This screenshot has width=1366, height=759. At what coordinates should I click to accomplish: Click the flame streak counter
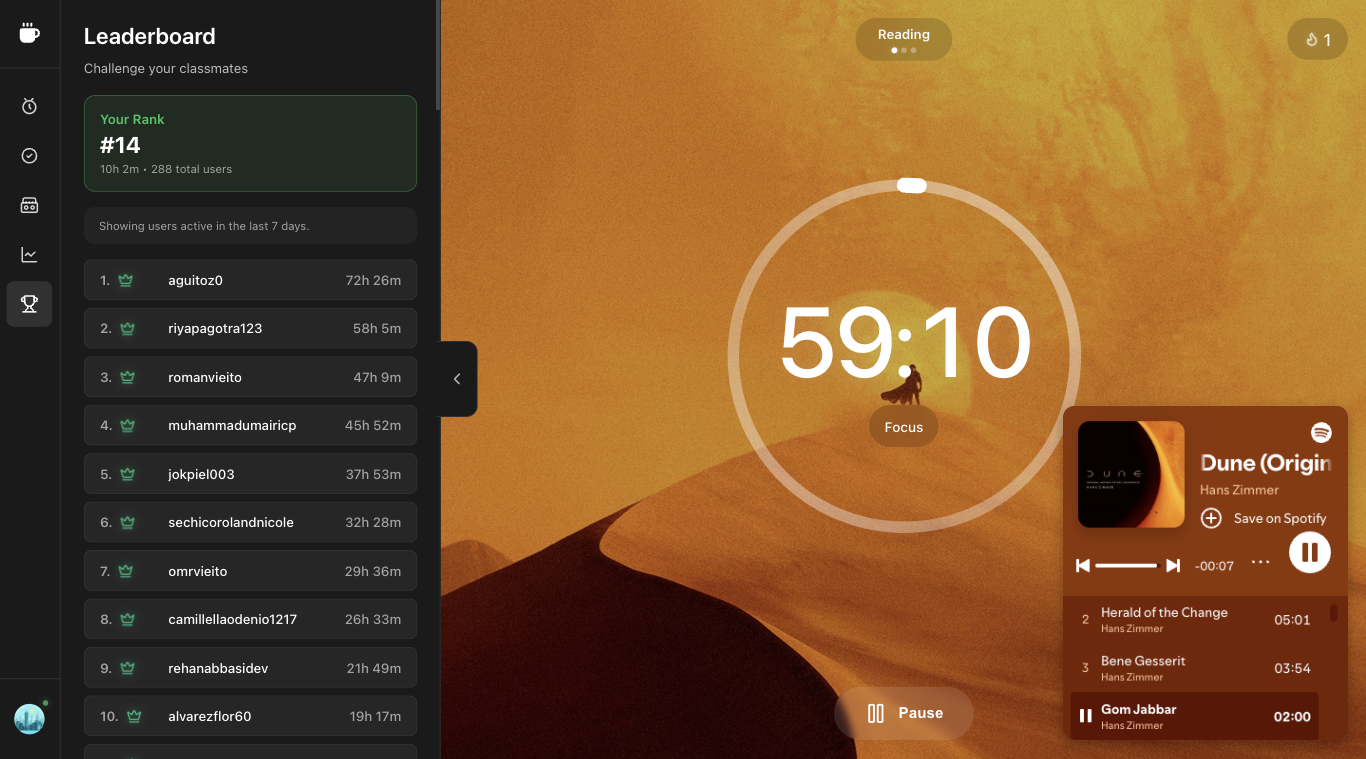point(1317,39)
